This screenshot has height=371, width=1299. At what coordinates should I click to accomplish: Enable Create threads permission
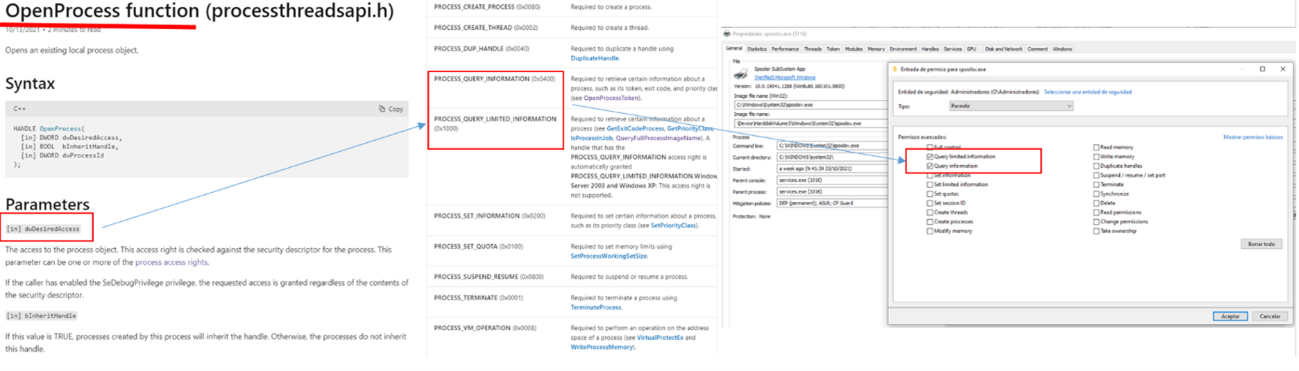pyautogui.click(x=930, y=213)
